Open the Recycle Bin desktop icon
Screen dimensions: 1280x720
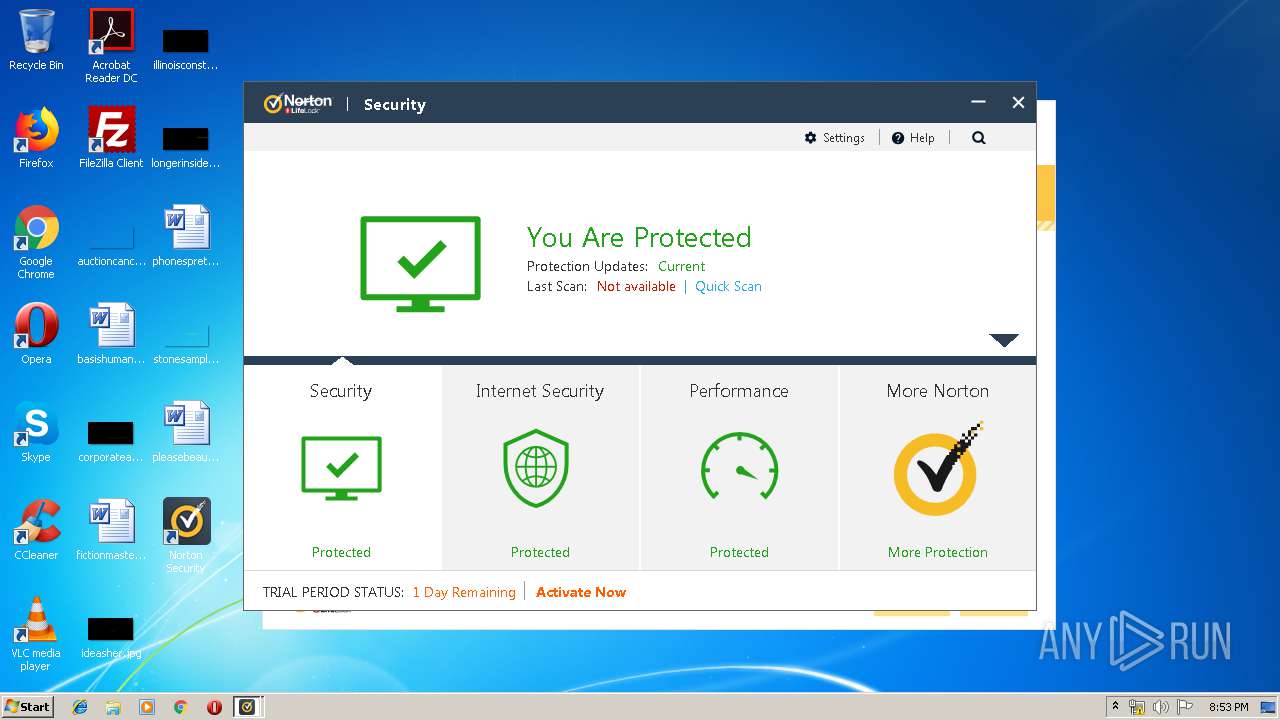36,41
